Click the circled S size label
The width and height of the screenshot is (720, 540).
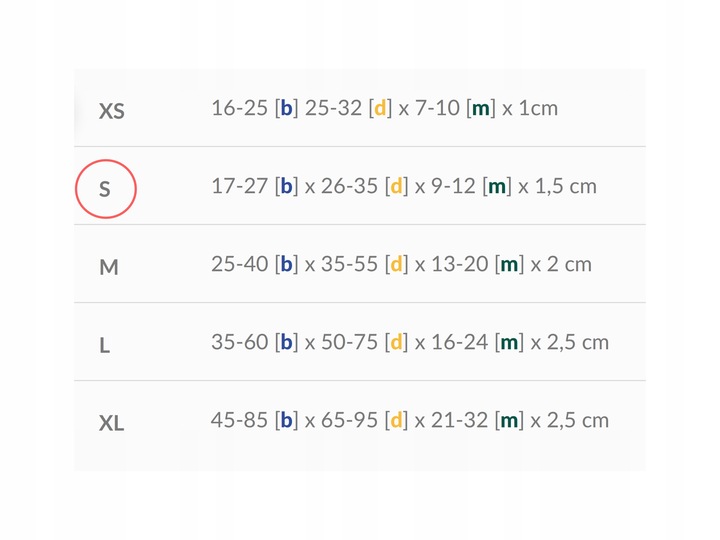pos(105,188)
